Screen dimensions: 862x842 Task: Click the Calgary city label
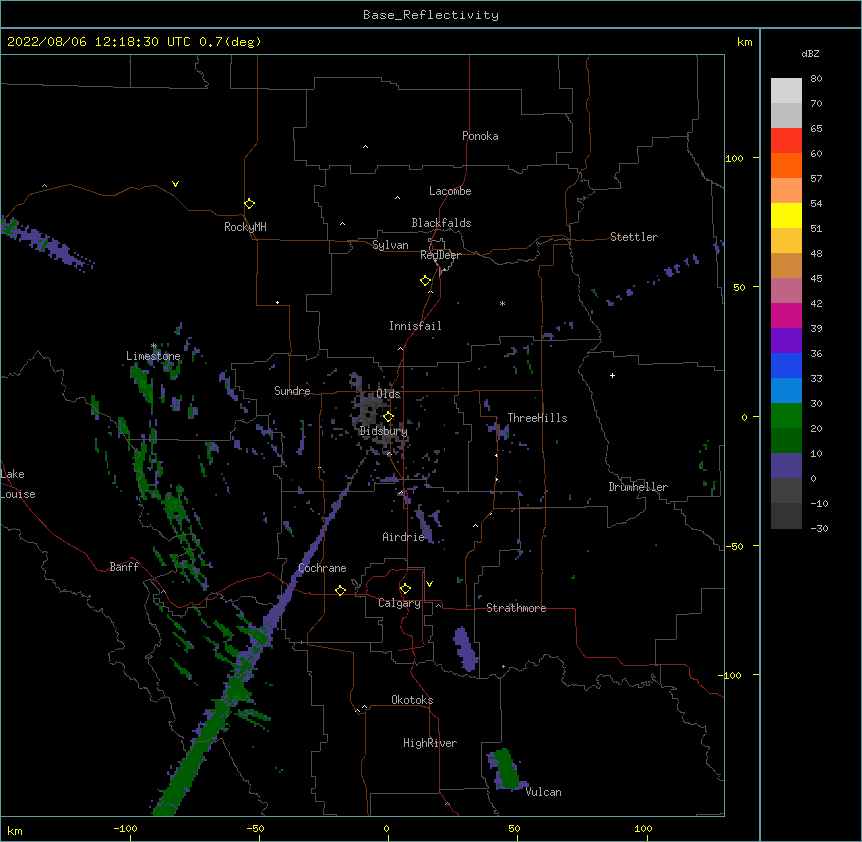click(x=399, y=603)
